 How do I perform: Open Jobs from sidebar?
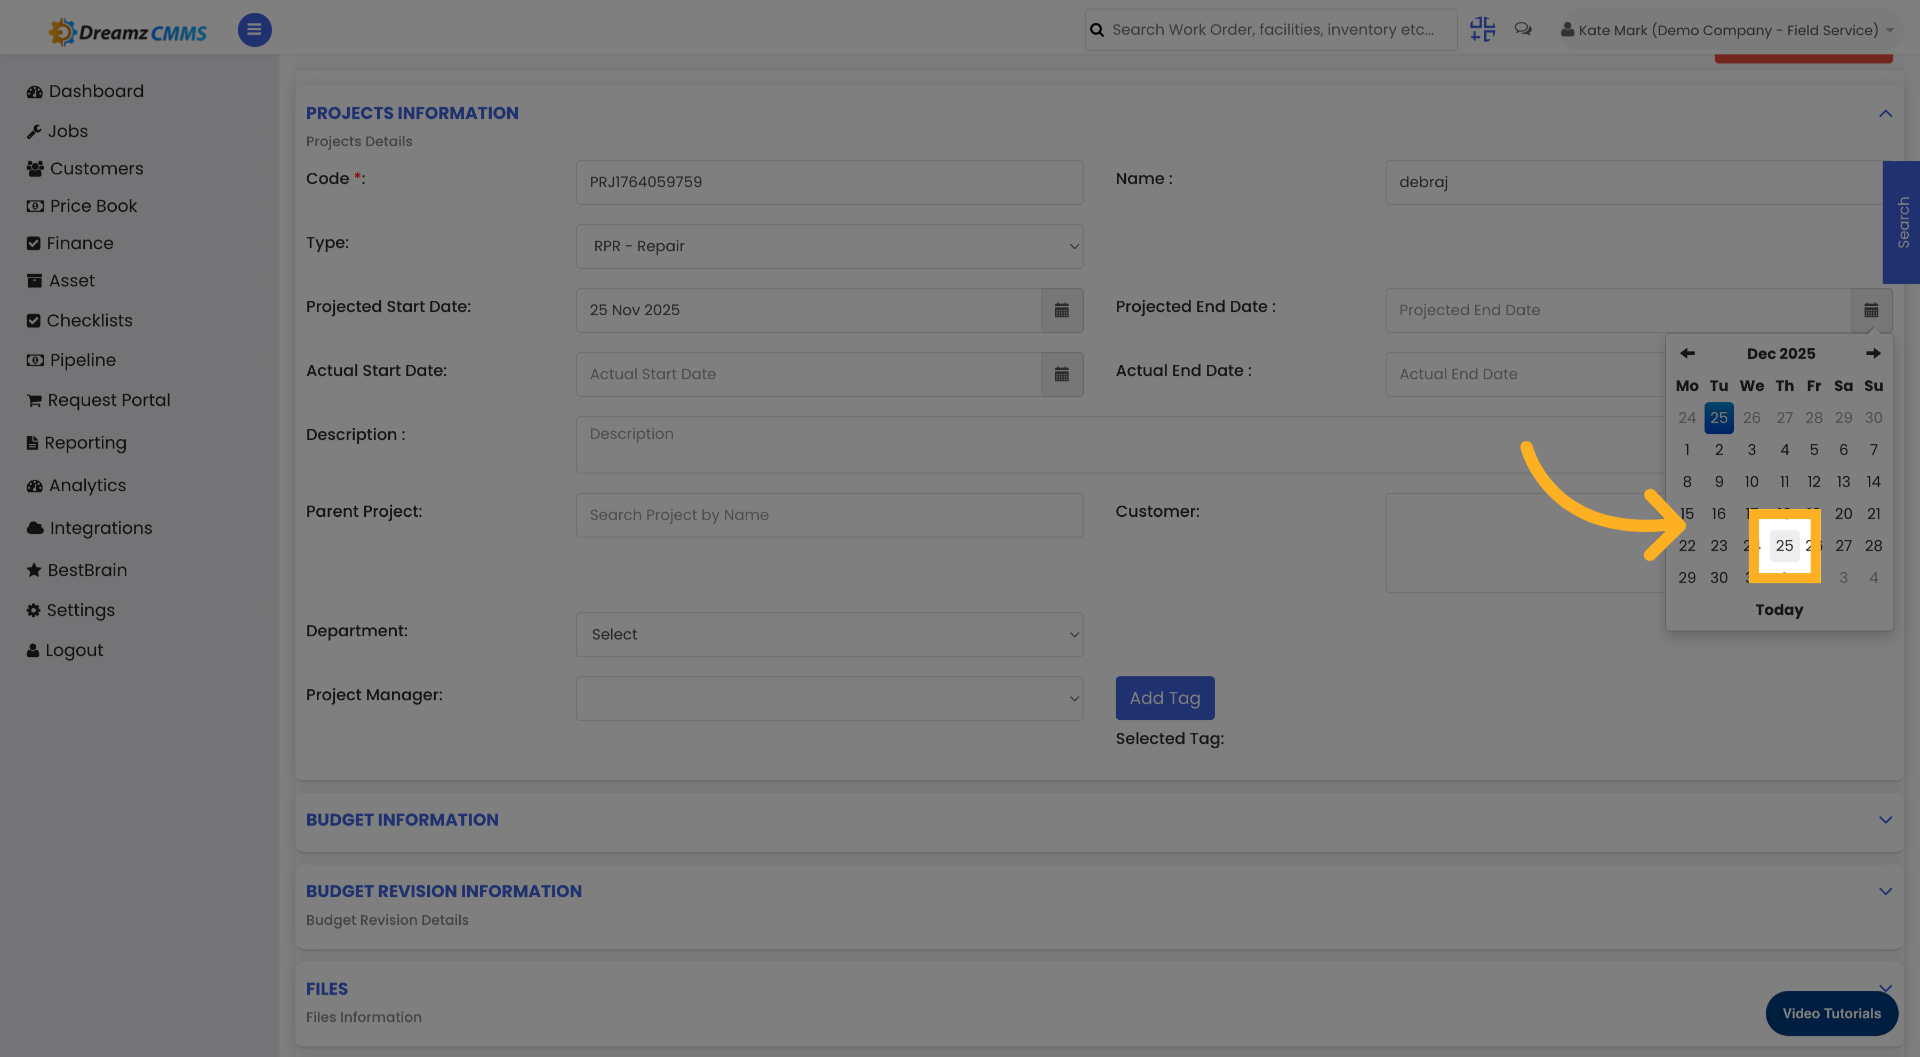[x=58, y=131]
